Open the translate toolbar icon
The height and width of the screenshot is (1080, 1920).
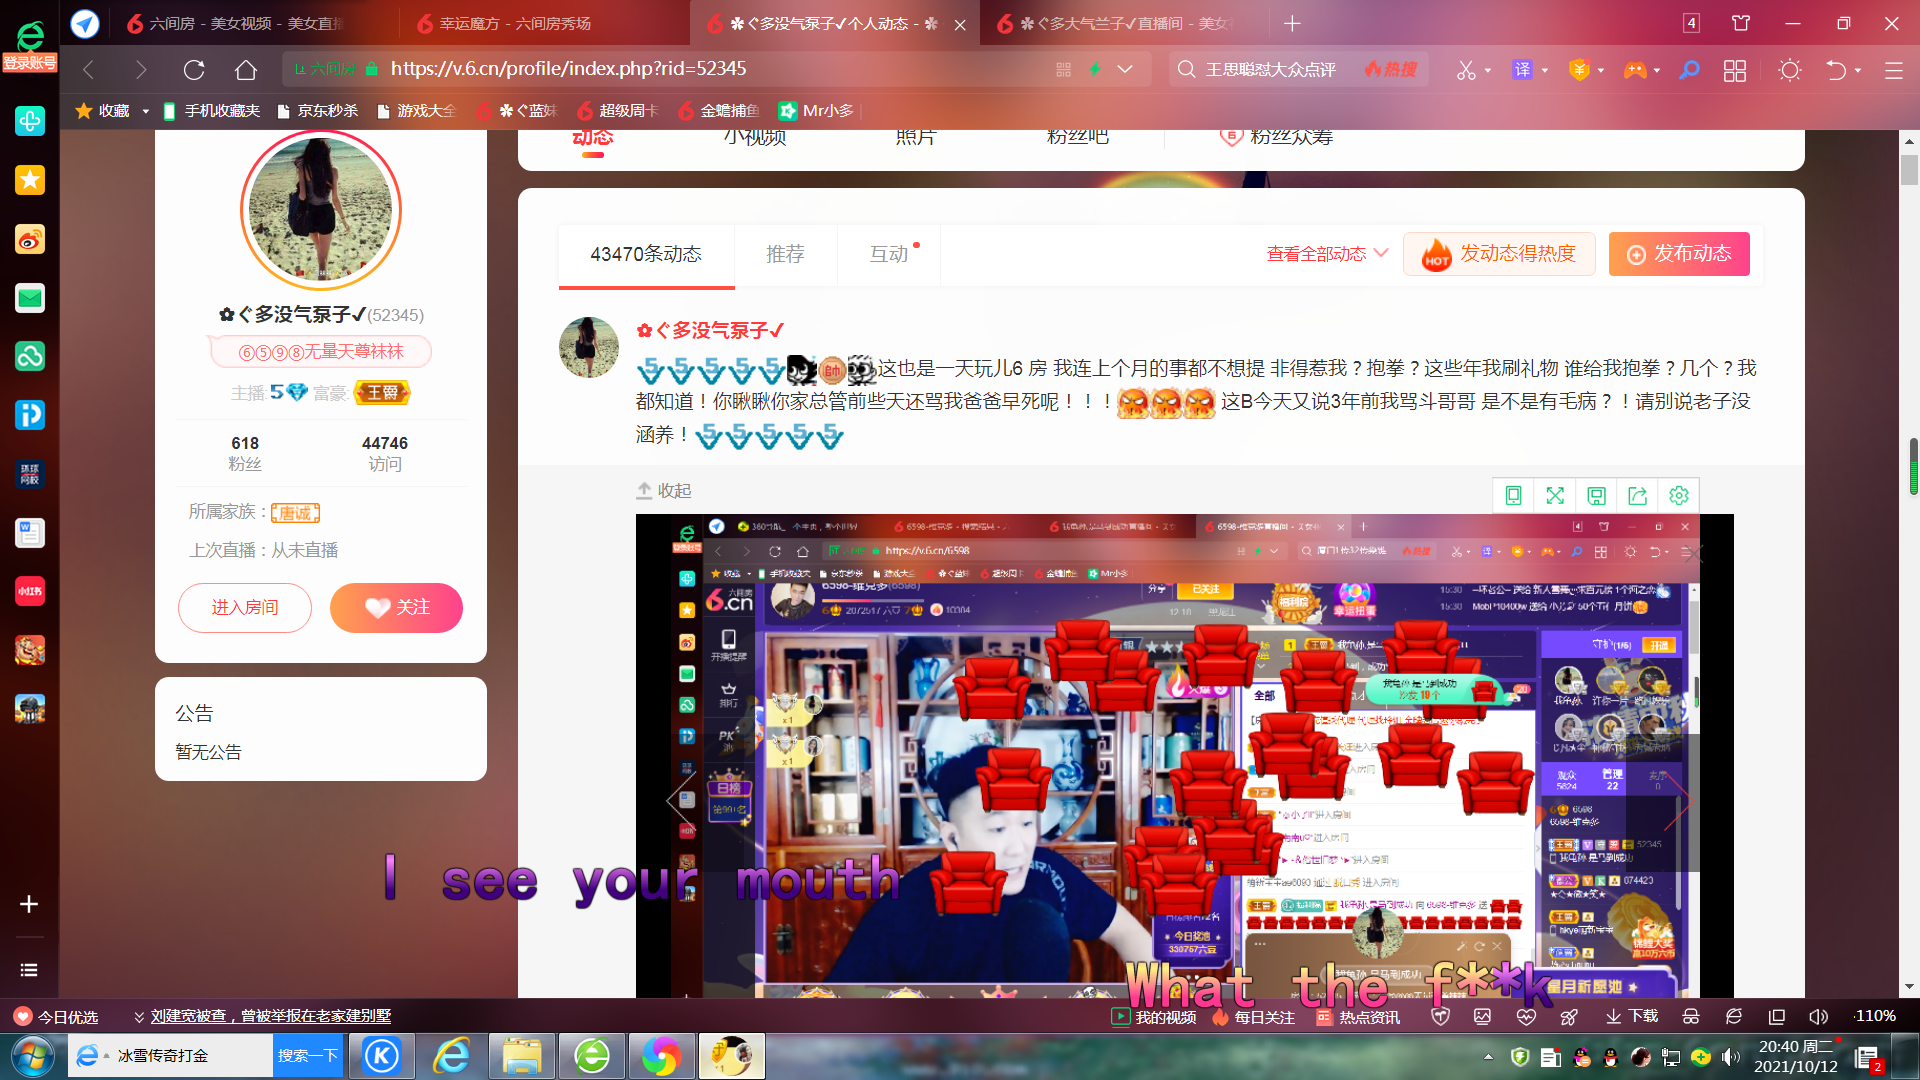[1522, 70]
